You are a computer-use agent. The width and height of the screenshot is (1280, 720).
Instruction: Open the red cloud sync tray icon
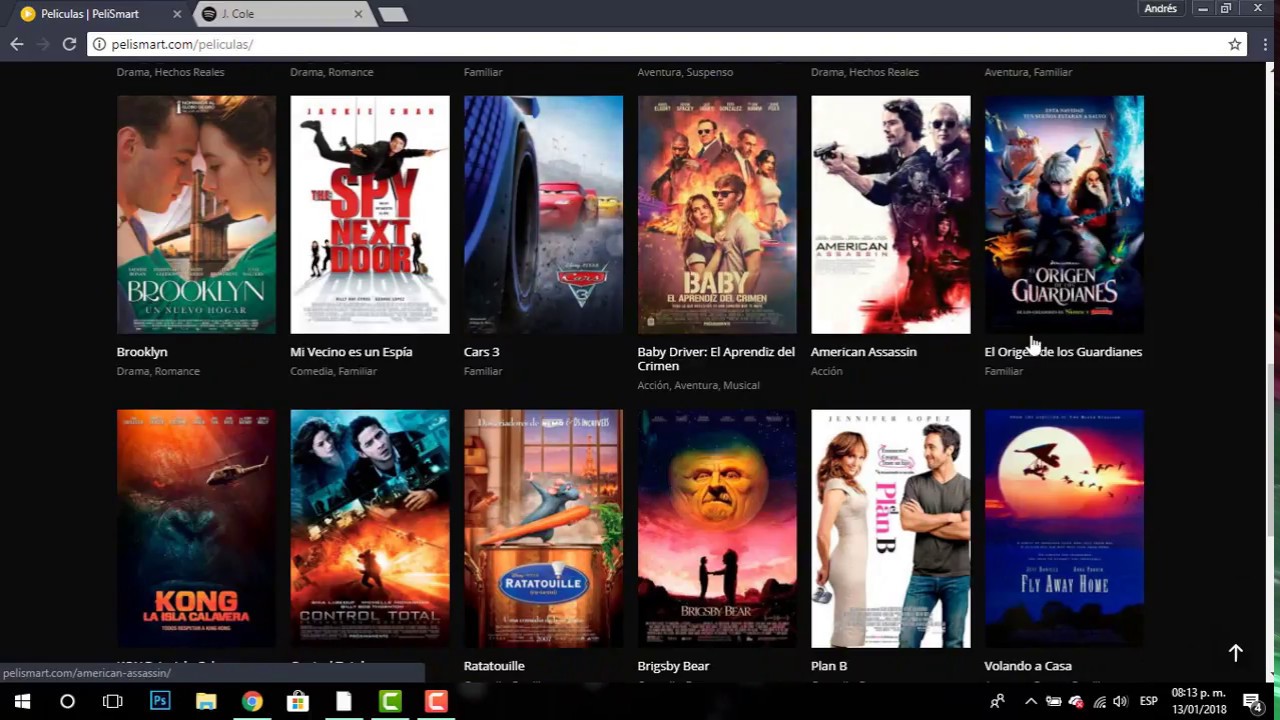[1076, 701]
